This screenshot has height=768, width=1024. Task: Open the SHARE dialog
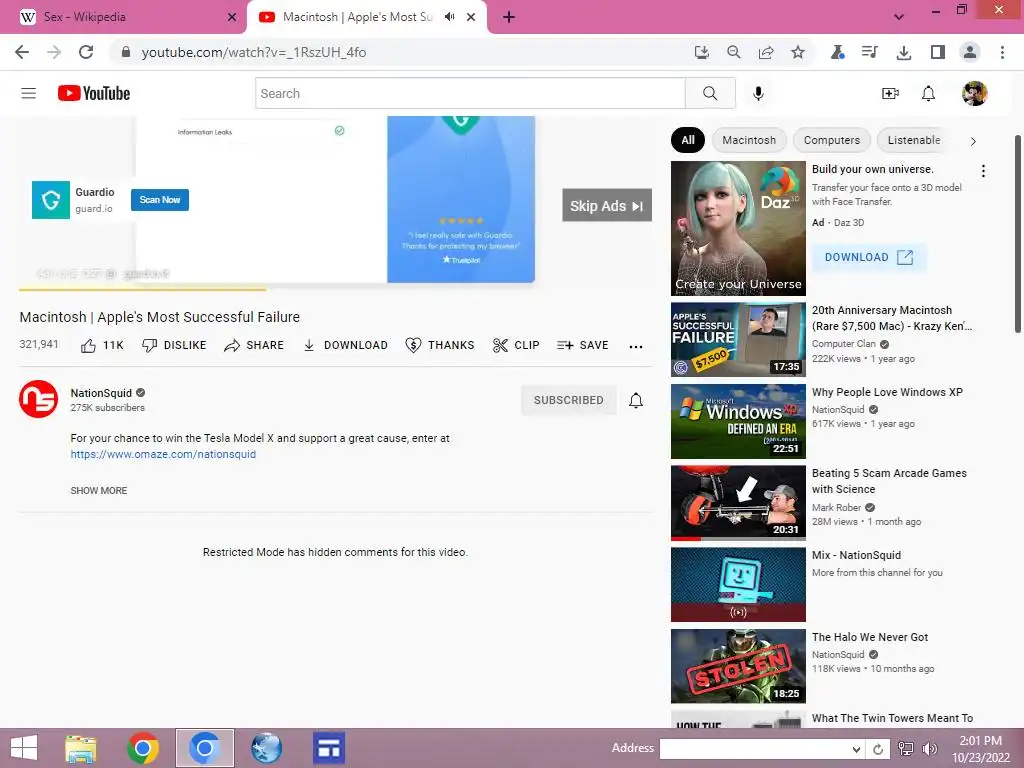[x=254, y=345]
